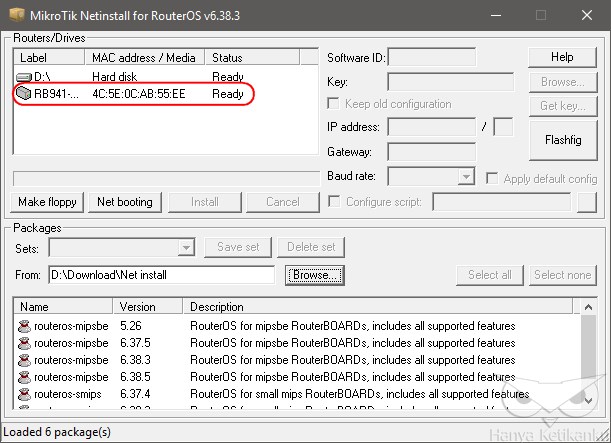Click the routeros-mipsbe 6.38.5 package icon
This screenshot has width=611, height=443.
coord(24,377)
